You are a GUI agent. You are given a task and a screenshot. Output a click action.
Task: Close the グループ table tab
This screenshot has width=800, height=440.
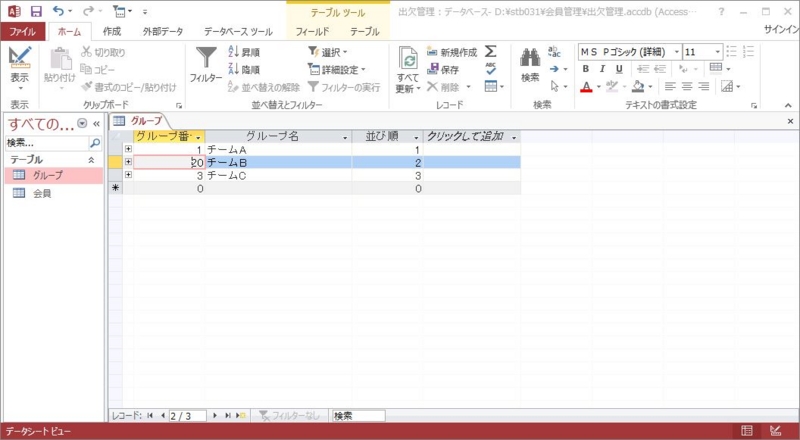click(790, 121)
